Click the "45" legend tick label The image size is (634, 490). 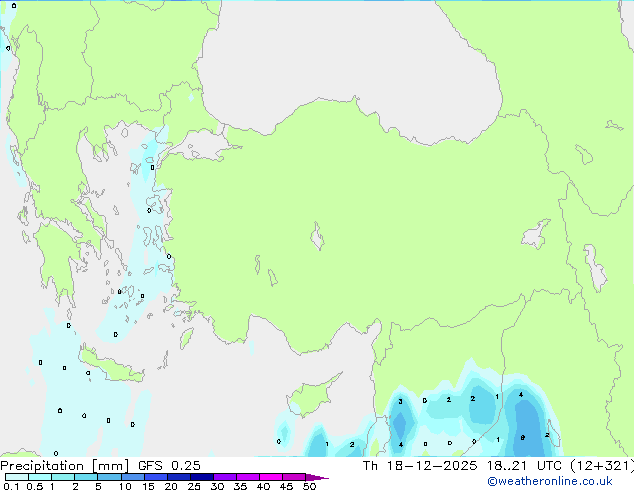click(286, 486)
